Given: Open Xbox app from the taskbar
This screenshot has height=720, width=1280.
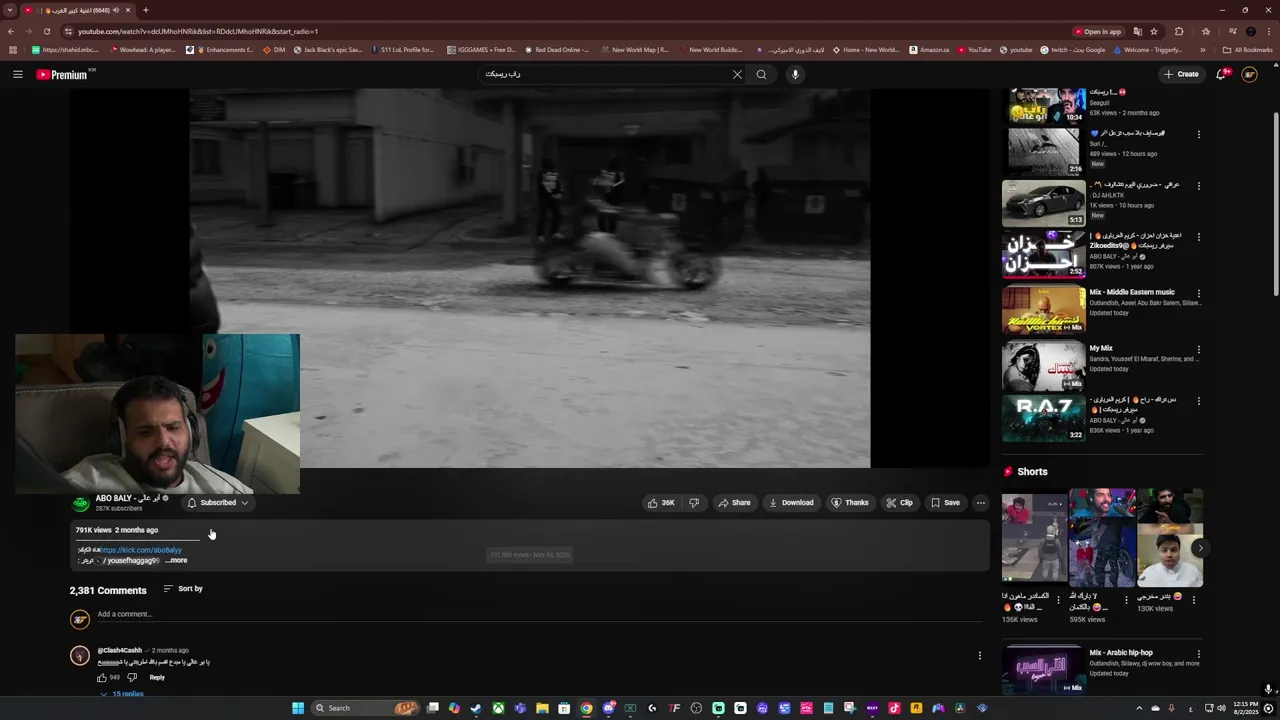Looking at the screenshot, I should click(x=498, y=708).
